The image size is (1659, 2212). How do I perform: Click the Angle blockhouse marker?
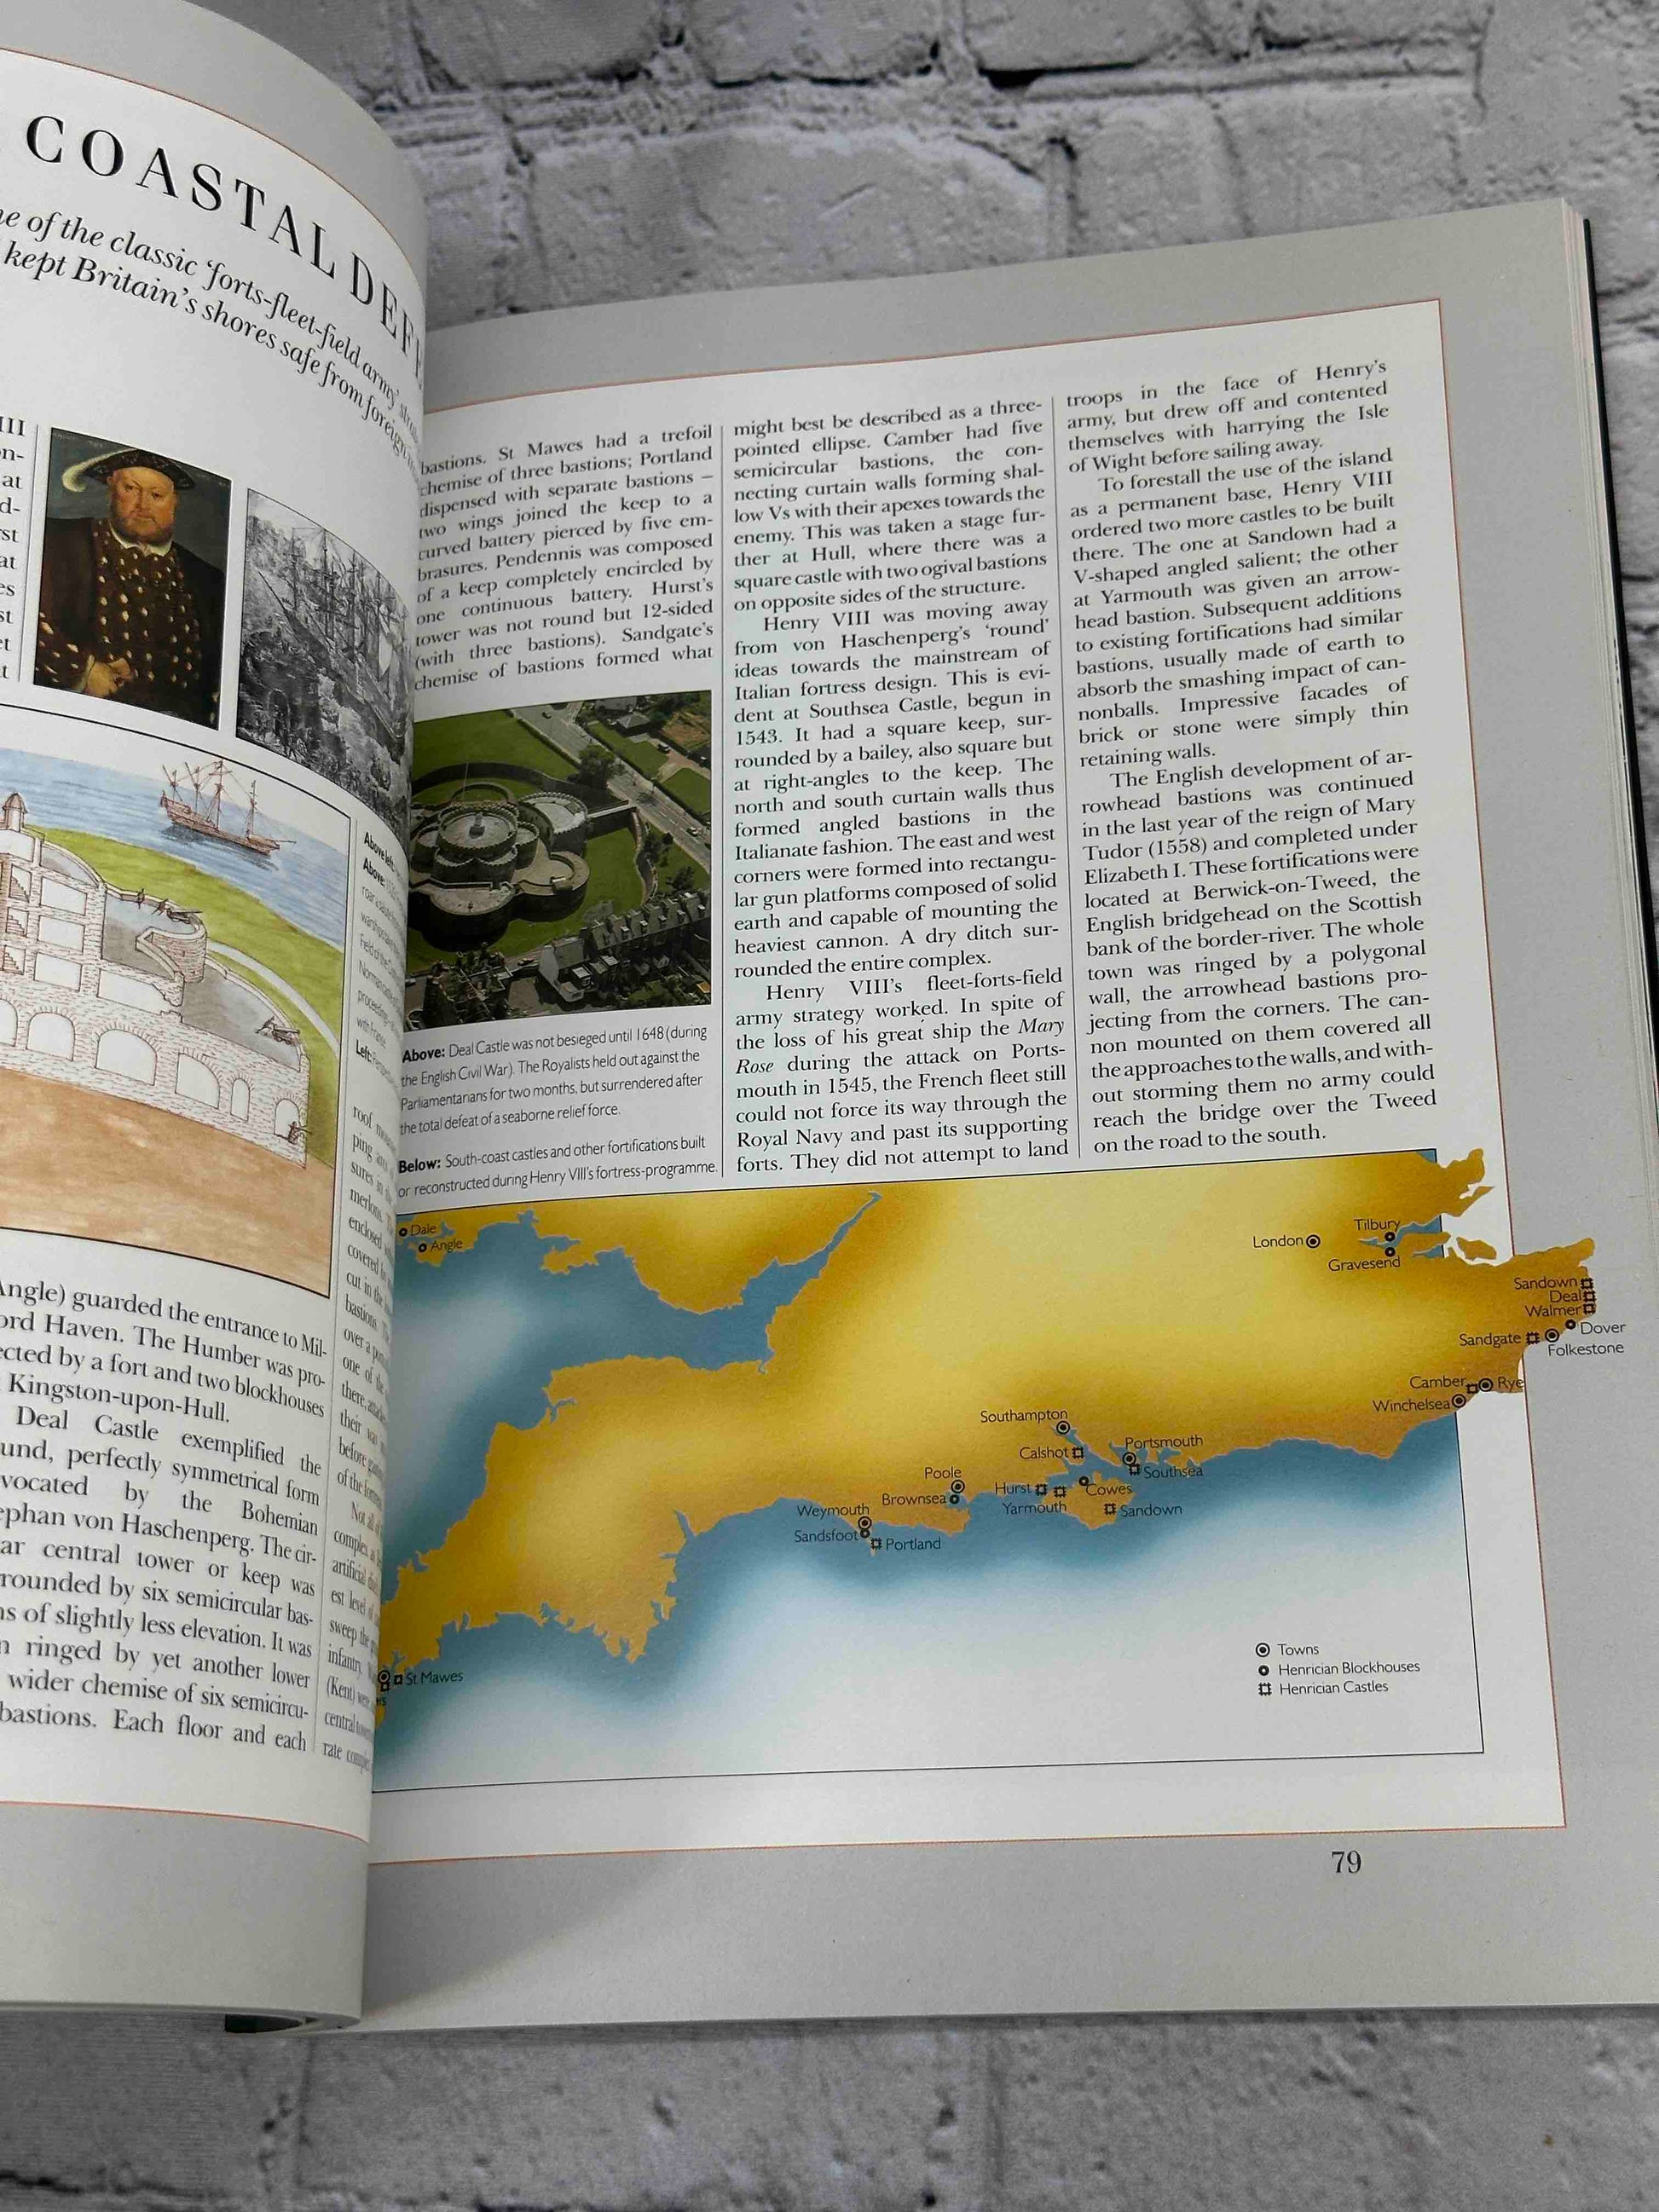(423, 1248)
